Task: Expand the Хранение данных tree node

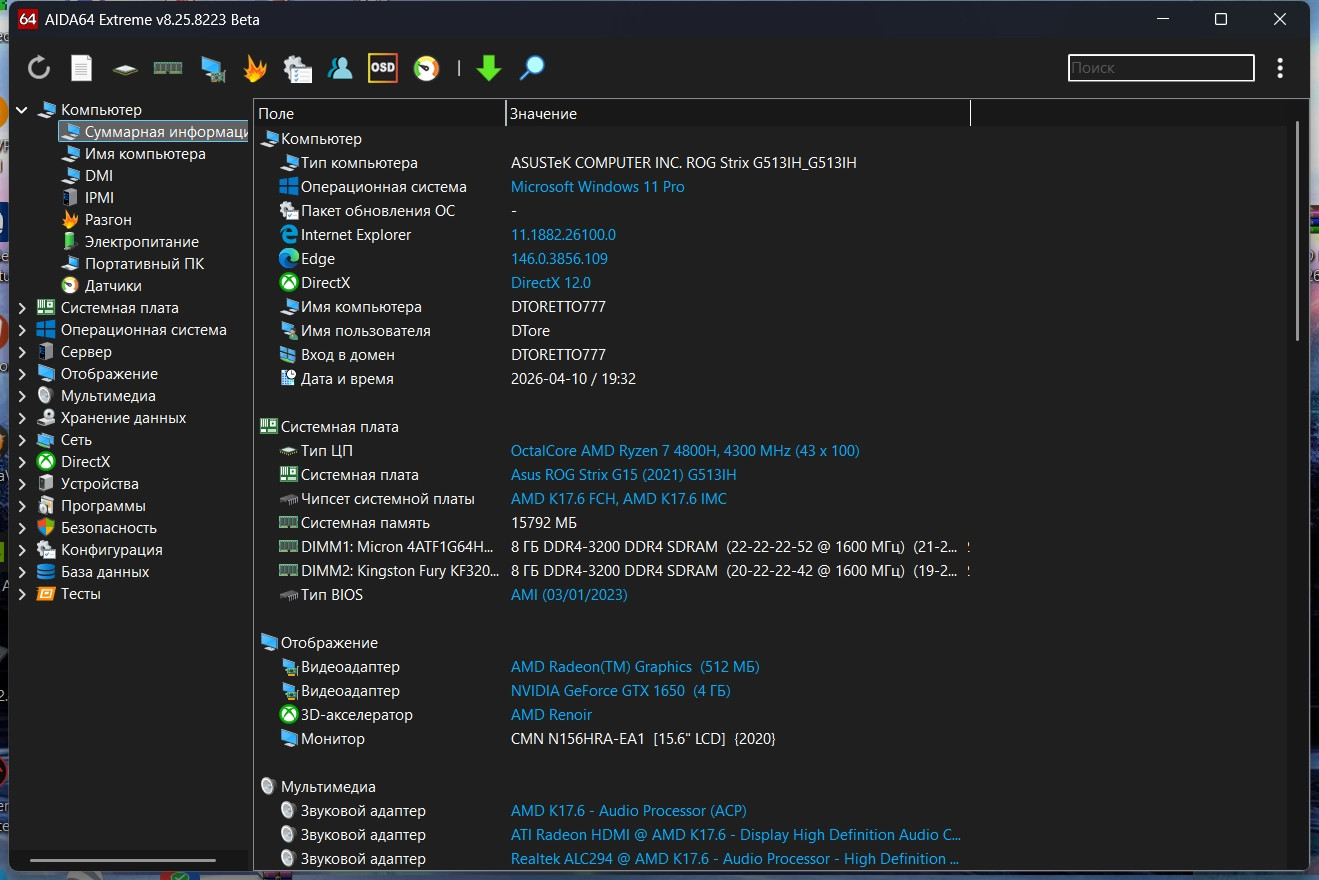Action: 22,418
